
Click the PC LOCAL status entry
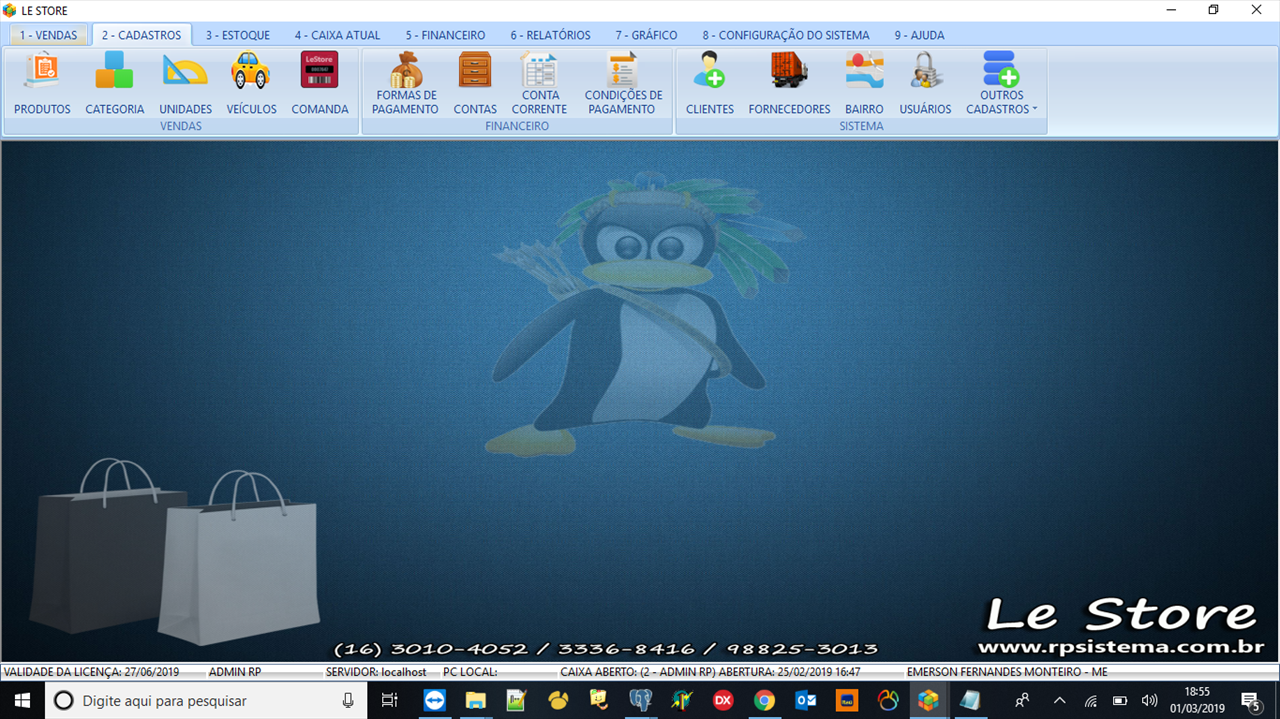point(470,672)
